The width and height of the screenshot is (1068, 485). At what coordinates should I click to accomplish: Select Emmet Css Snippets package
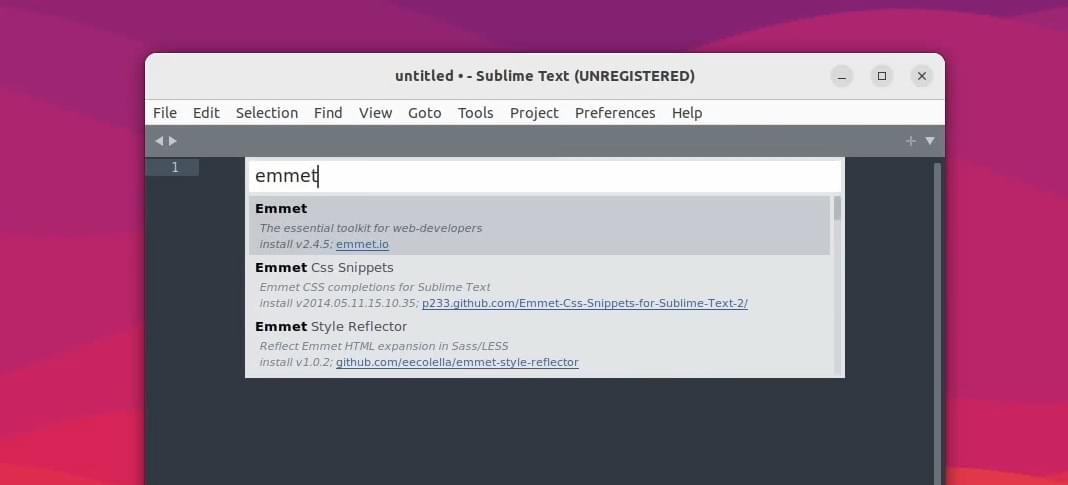pos(539,285)
